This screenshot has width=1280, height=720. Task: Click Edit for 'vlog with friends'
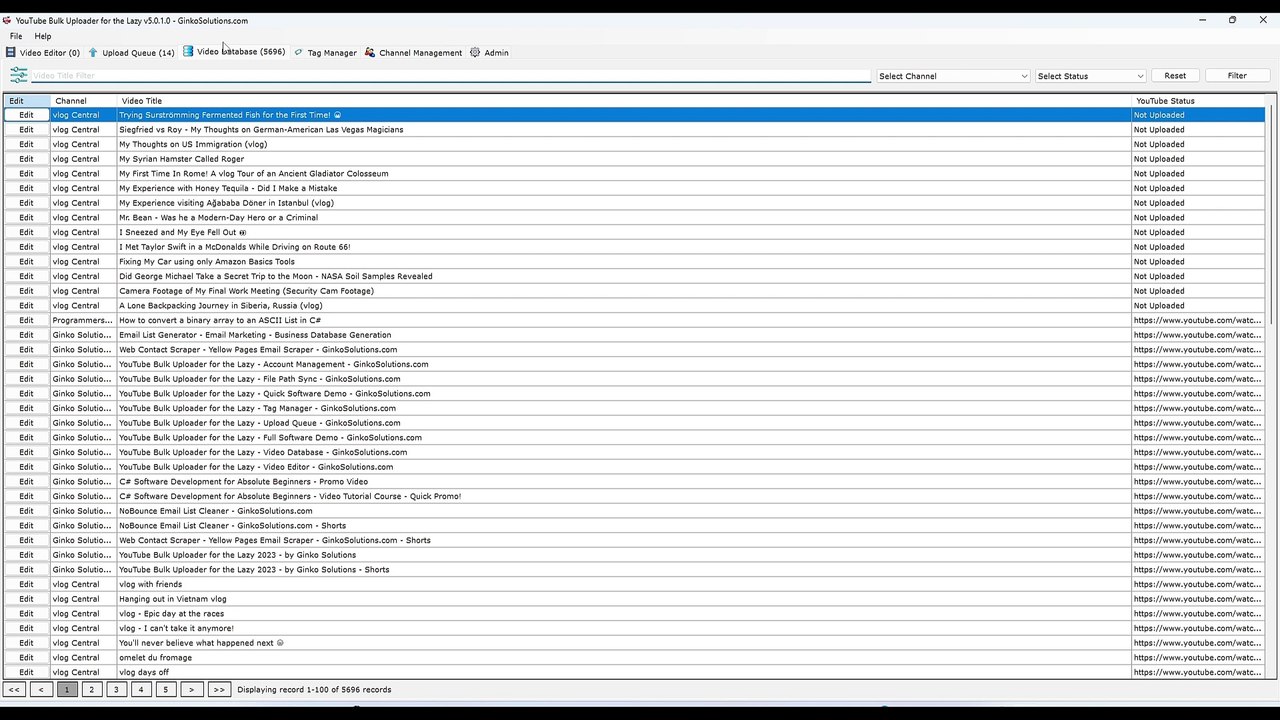point(27,584)
